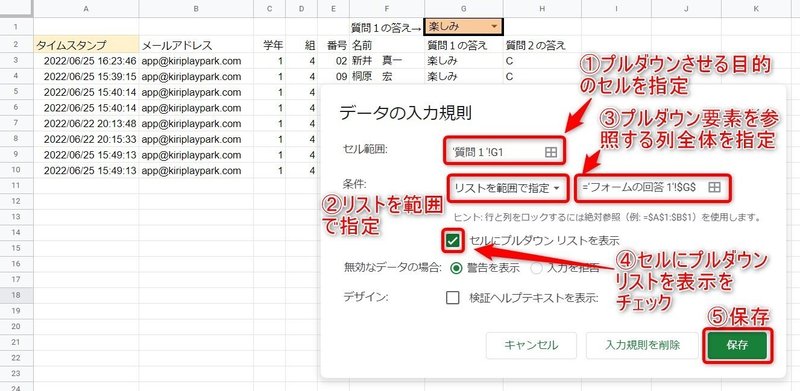The height and width of the screenshot is (391, 800).
Task: Click grid range selector icon in セル範囲 field
Action: (x=551, y=152)
